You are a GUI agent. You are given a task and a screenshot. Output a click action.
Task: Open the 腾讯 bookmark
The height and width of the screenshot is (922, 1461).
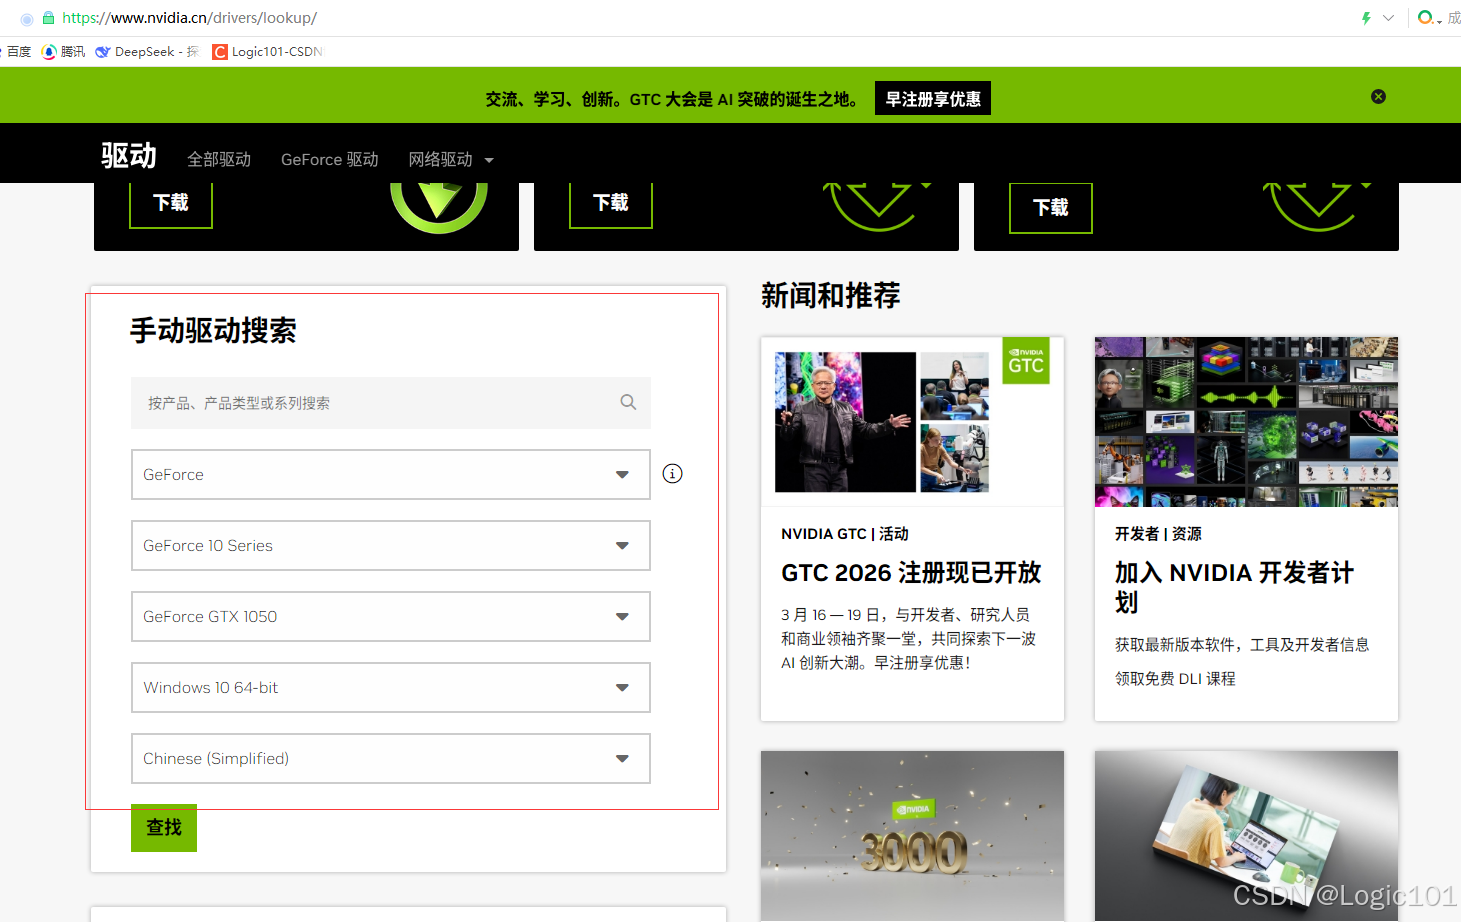(x=64, y=52)
